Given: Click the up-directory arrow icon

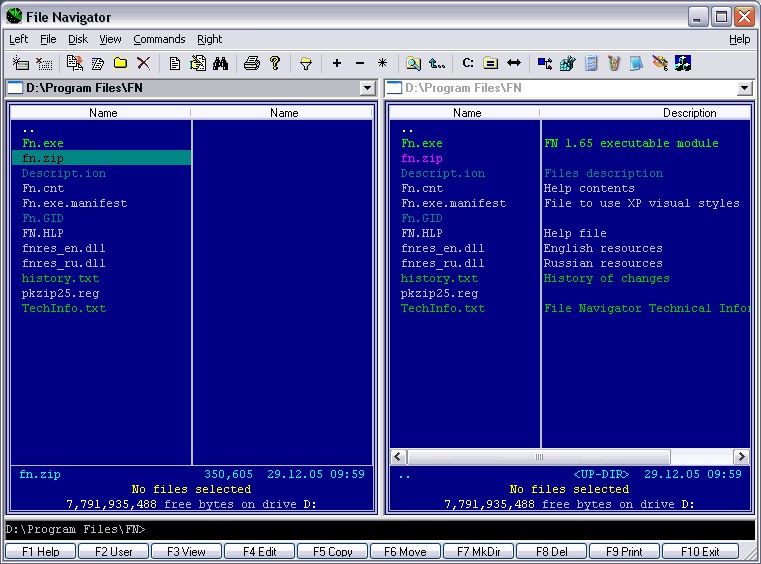Looking at the screenshot, I should pyautogui.click(x=436, y=63).
